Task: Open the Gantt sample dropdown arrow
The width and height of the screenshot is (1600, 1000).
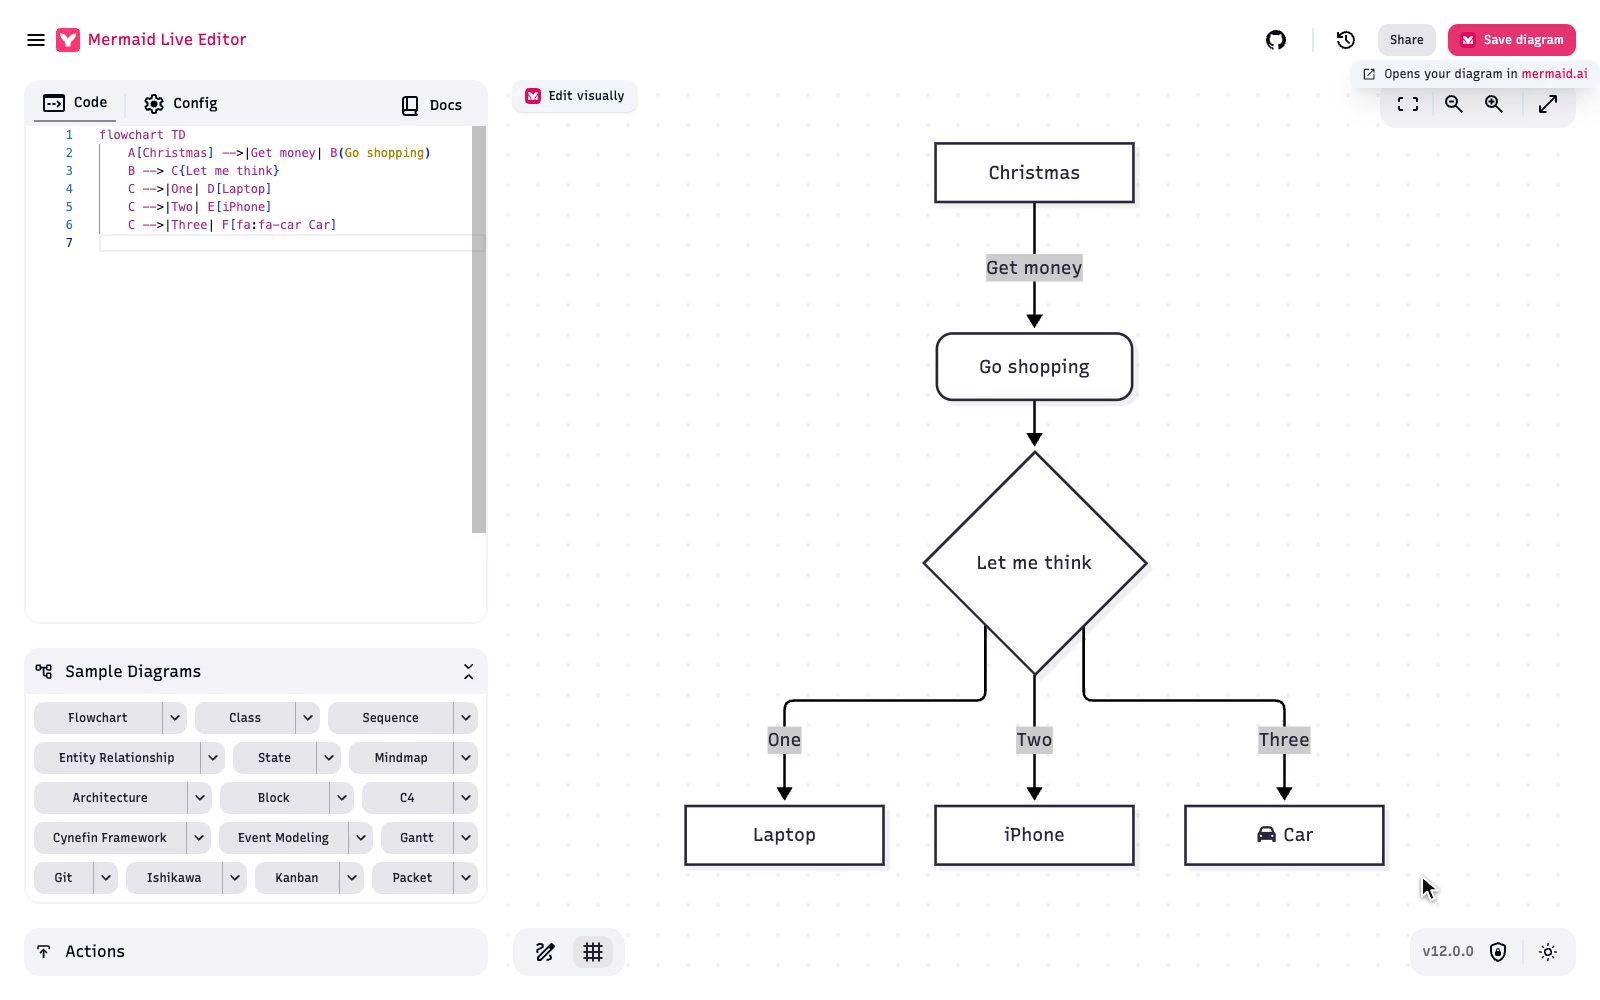Action: pyautogui.click(x=466, y=838)
